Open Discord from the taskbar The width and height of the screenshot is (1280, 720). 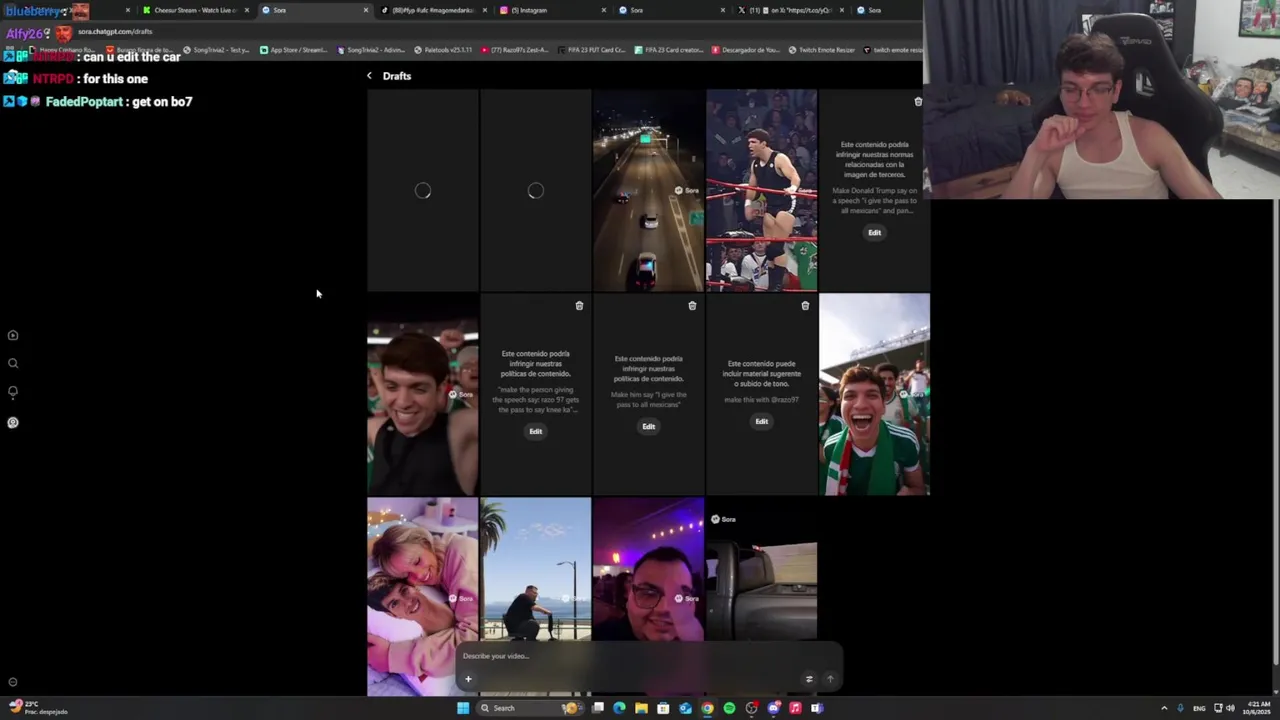coord(773,709)
